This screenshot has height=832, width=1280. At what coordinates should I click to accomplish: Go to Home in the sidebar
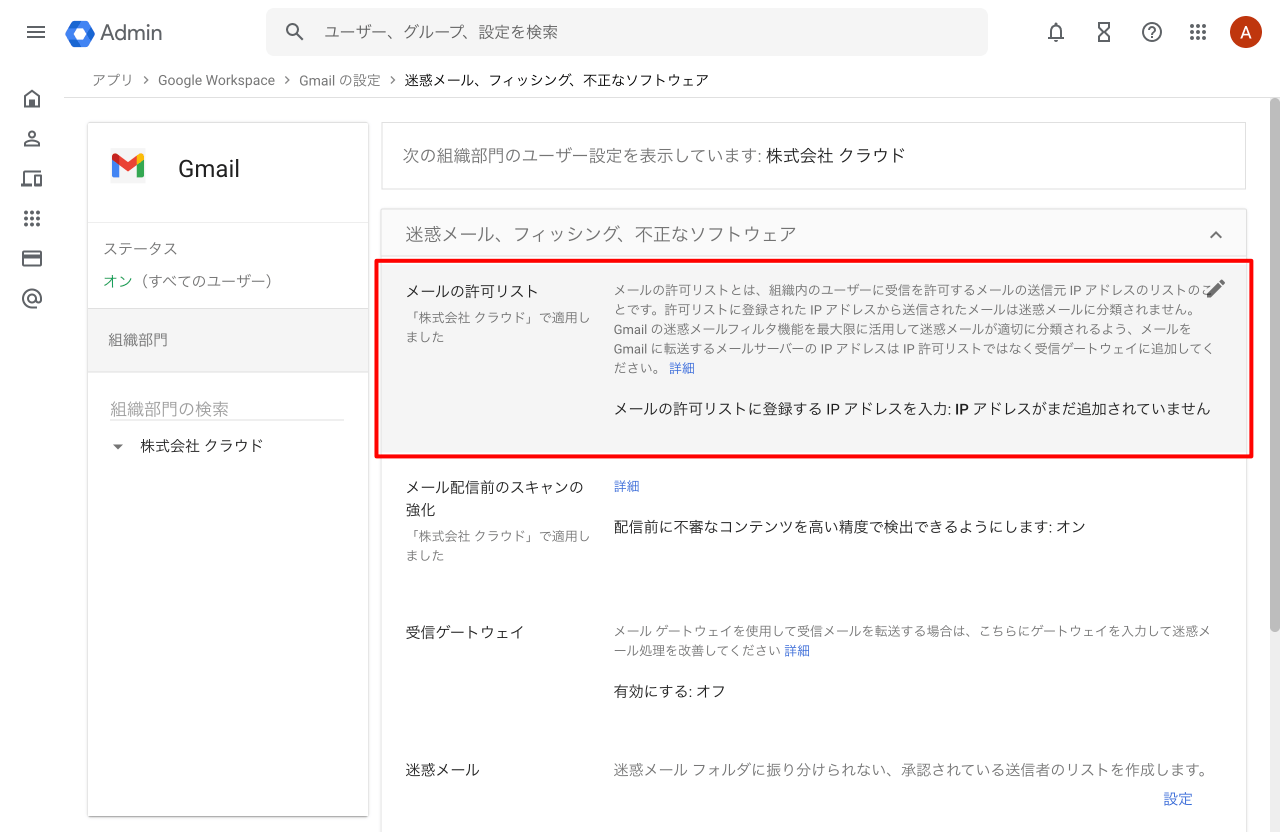(32, 99)
